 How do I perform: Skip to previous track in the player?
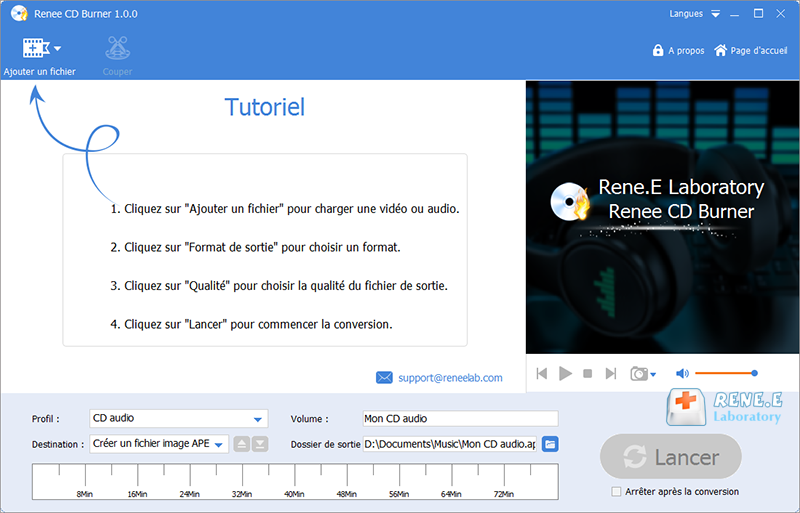[542, 374]
